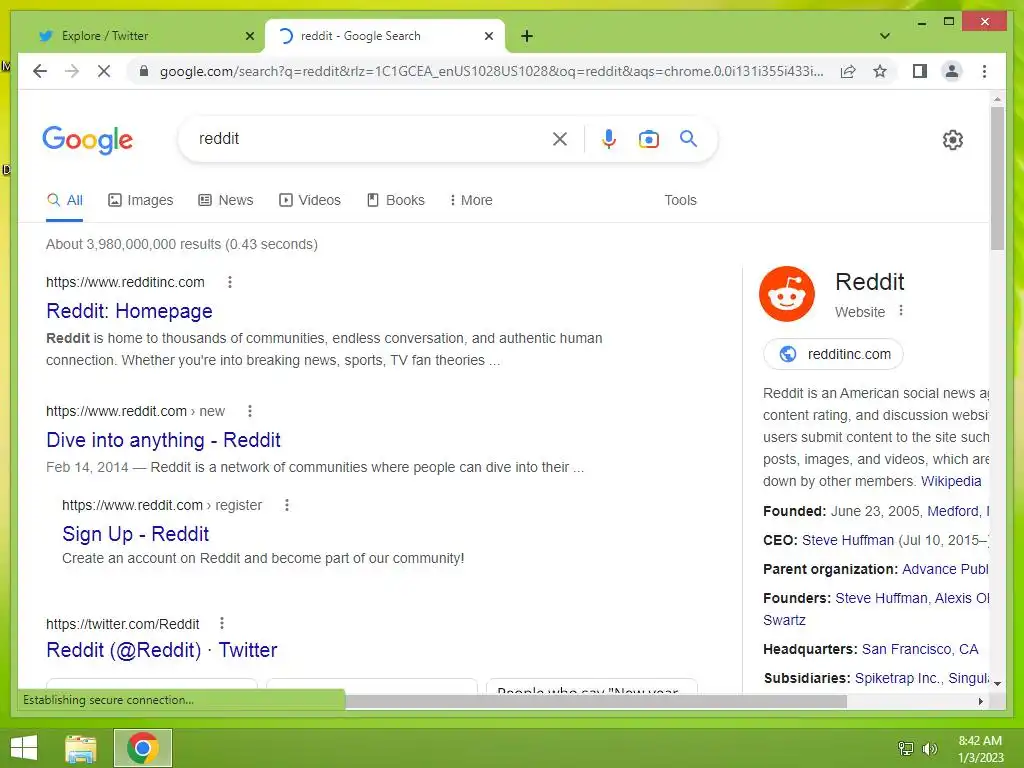Click the horizontal scrollbar thumb
Viewport: 1024px width, 768px height.
pos(596,701)
